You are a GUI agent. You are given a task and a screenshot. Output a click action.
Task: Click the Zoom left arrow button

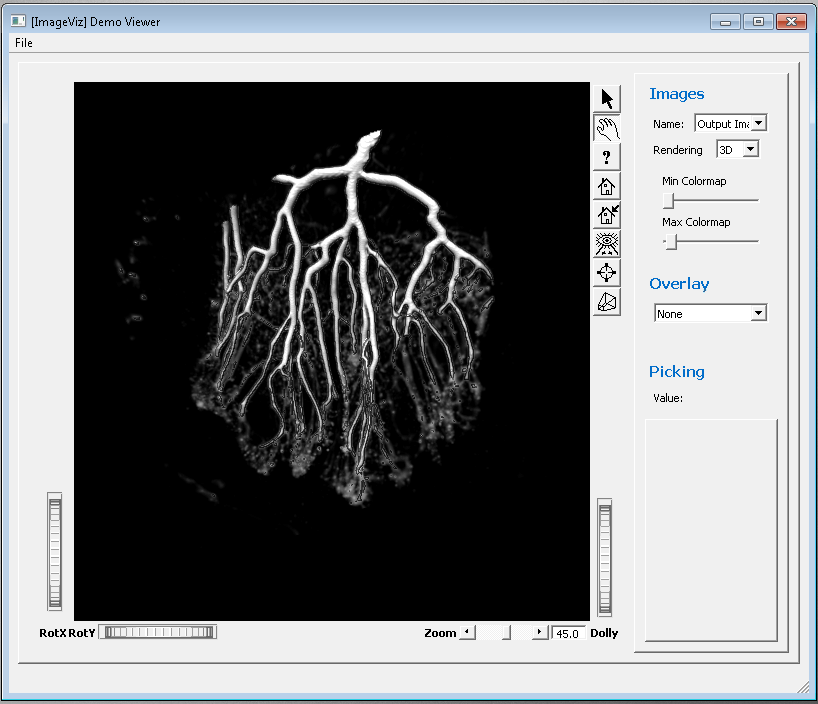(467, 633)
